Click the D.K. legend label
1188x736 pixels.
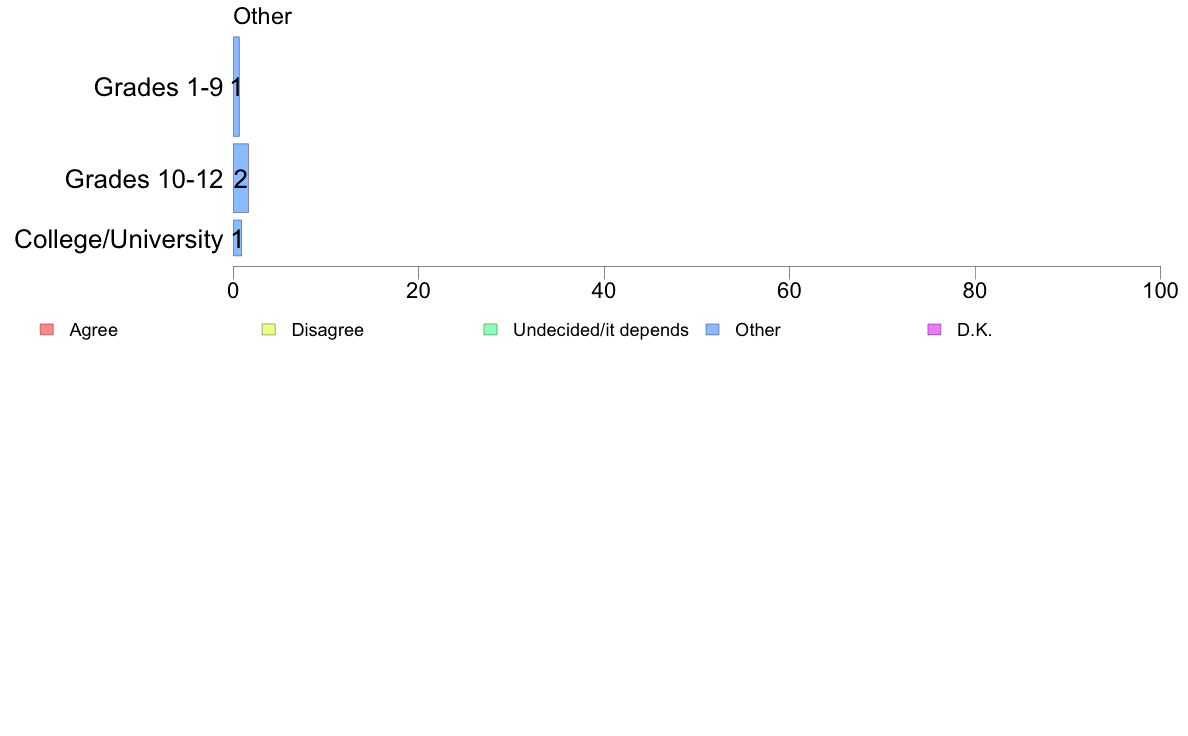(x=974, y=330)
